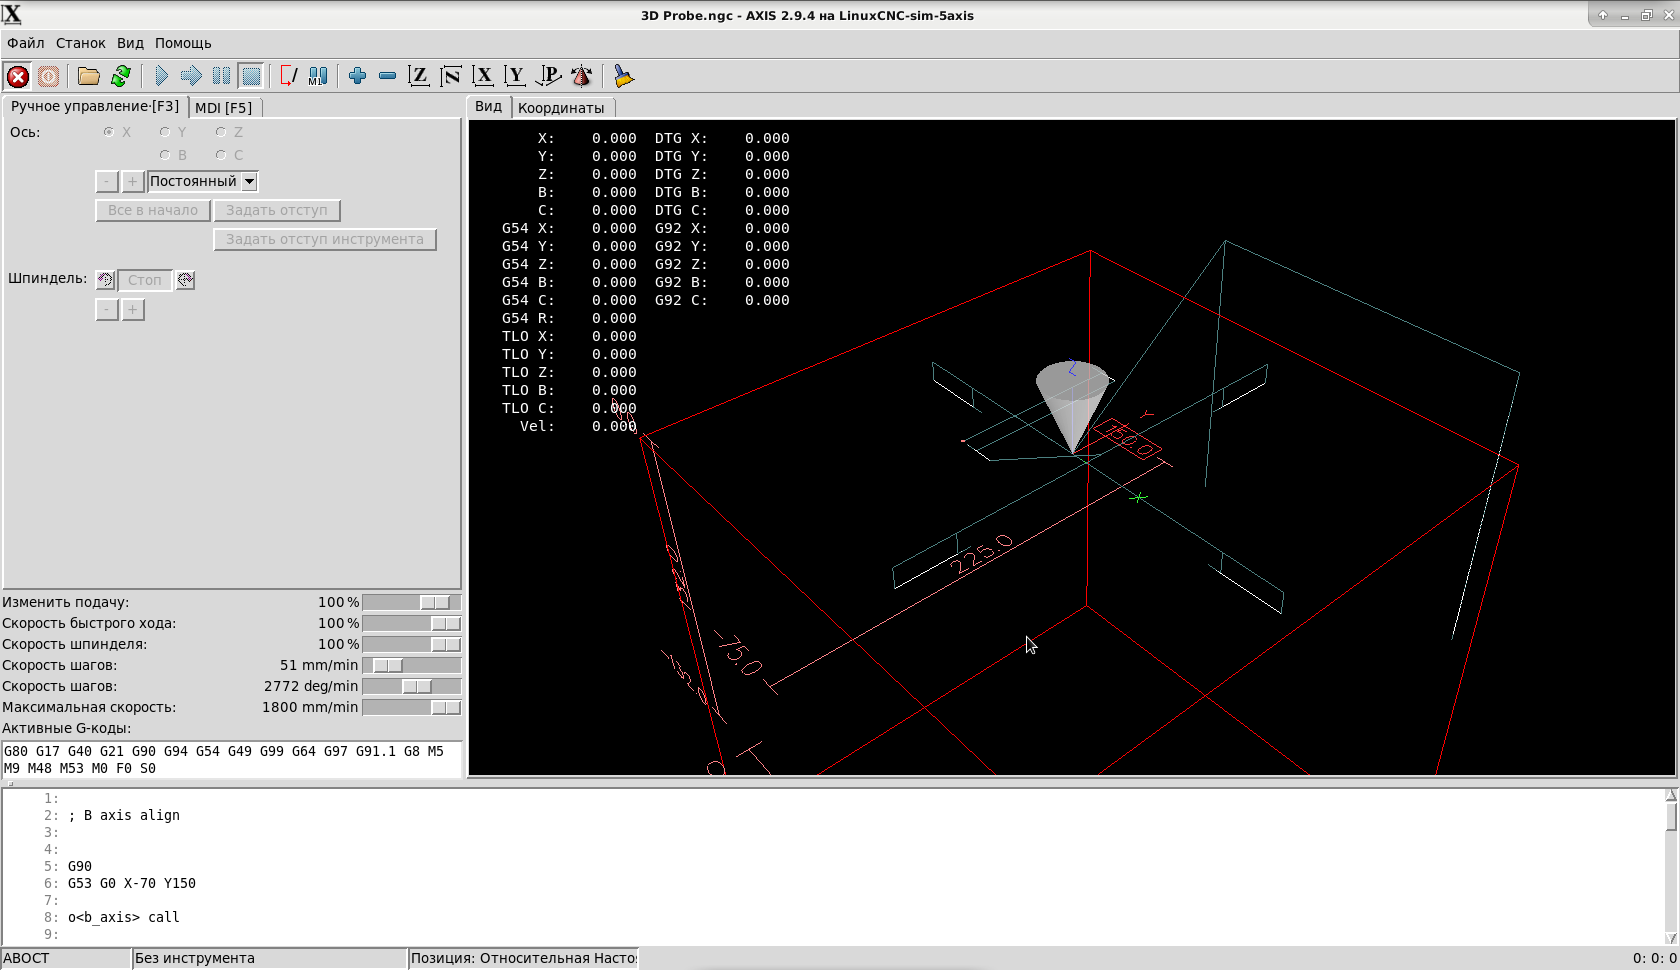Switch to top Z view
1680x970 pixels.
click(419, 76)
